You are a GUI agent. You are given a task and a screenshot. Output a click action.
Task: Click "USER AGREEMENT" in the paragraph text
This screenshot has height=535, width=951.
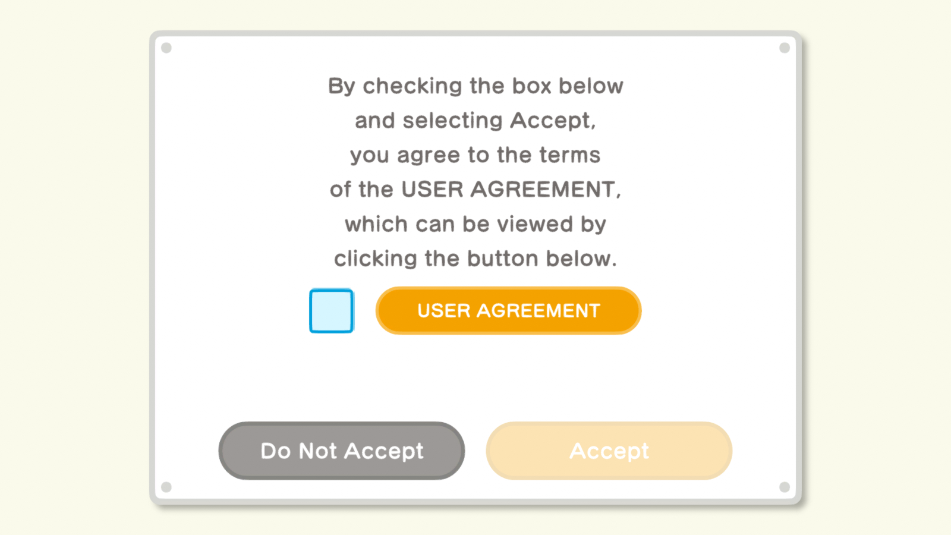point(515,189)
